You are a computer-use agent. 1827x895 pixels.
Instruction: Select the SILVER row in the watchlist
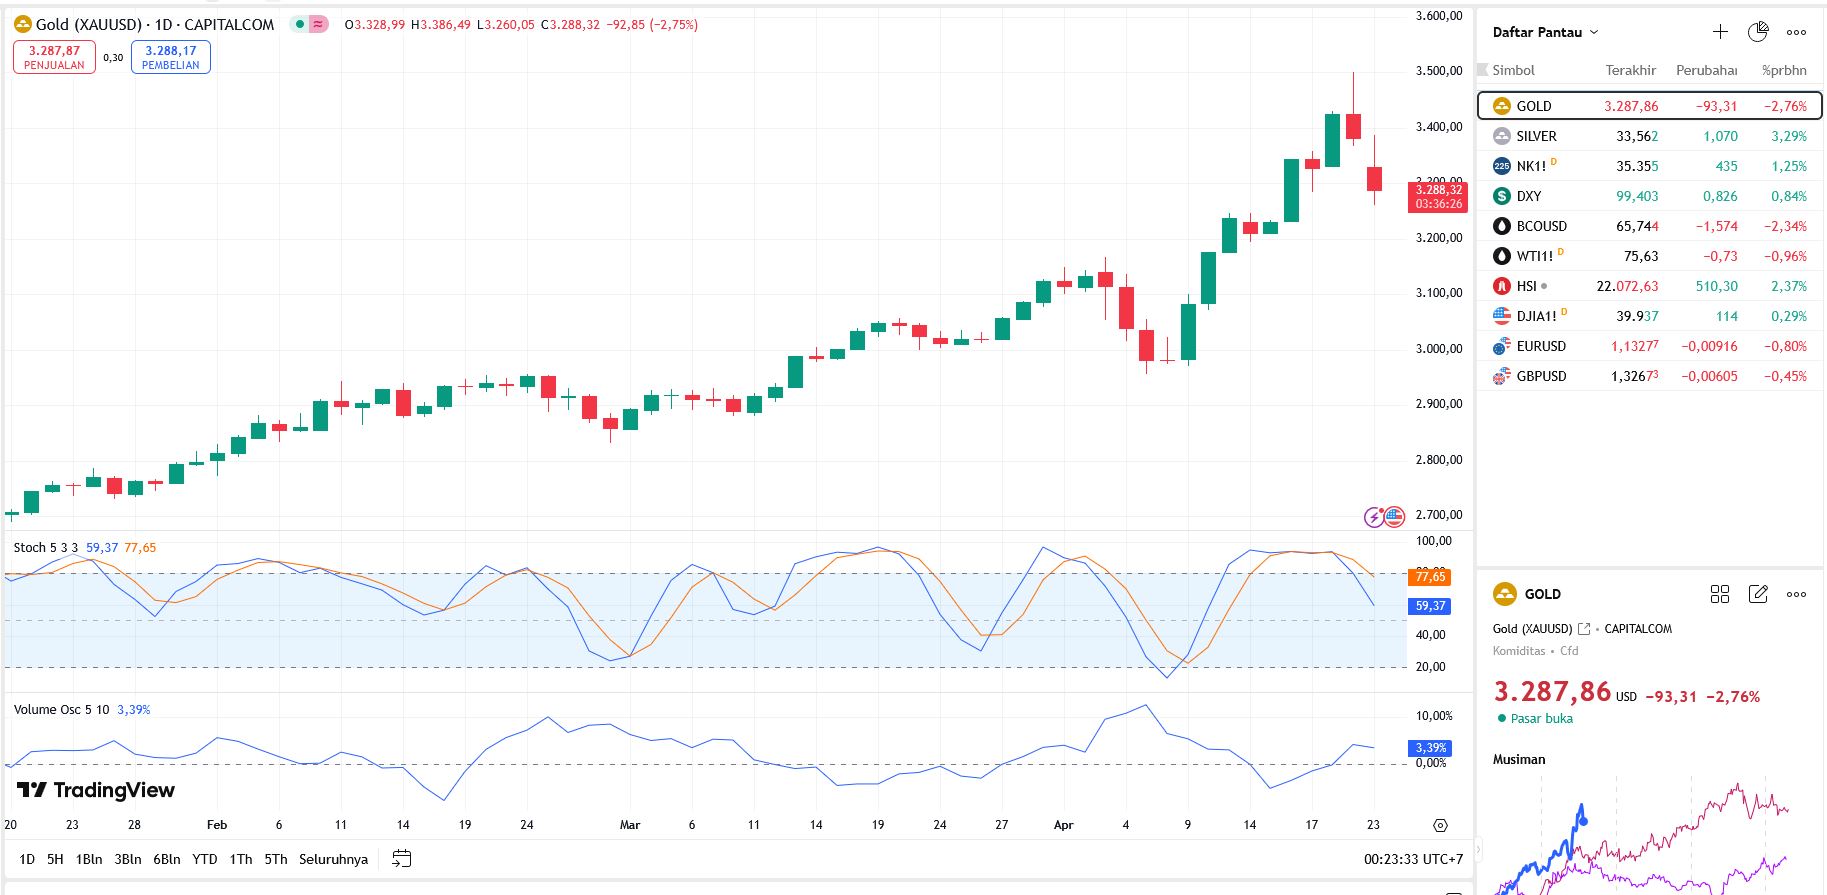1648,136
